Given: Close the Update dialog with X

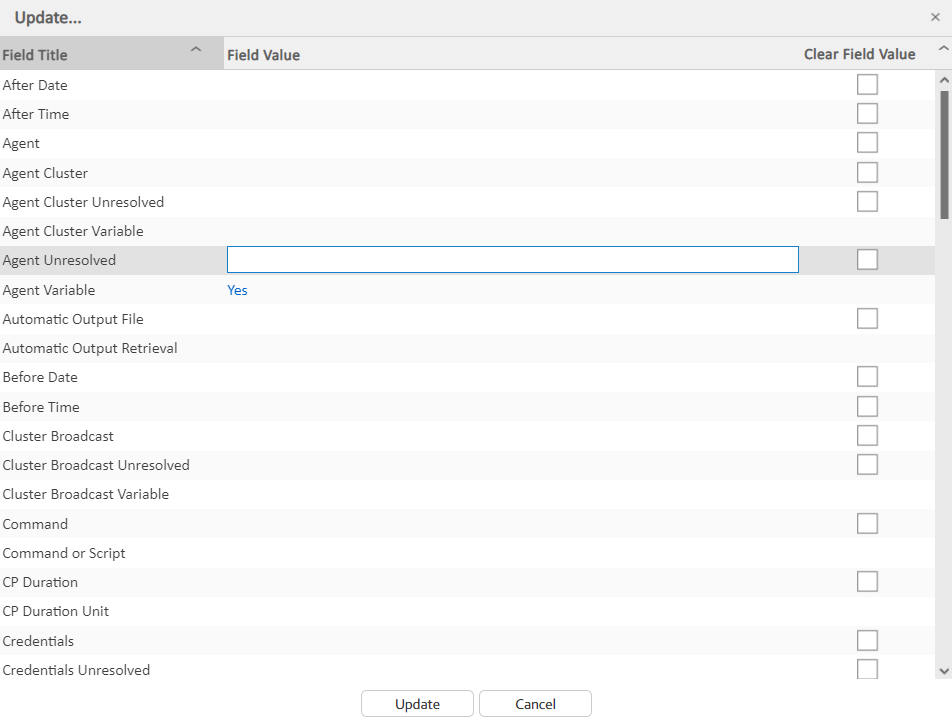Looking at the screenshot, I should [935, 17].
